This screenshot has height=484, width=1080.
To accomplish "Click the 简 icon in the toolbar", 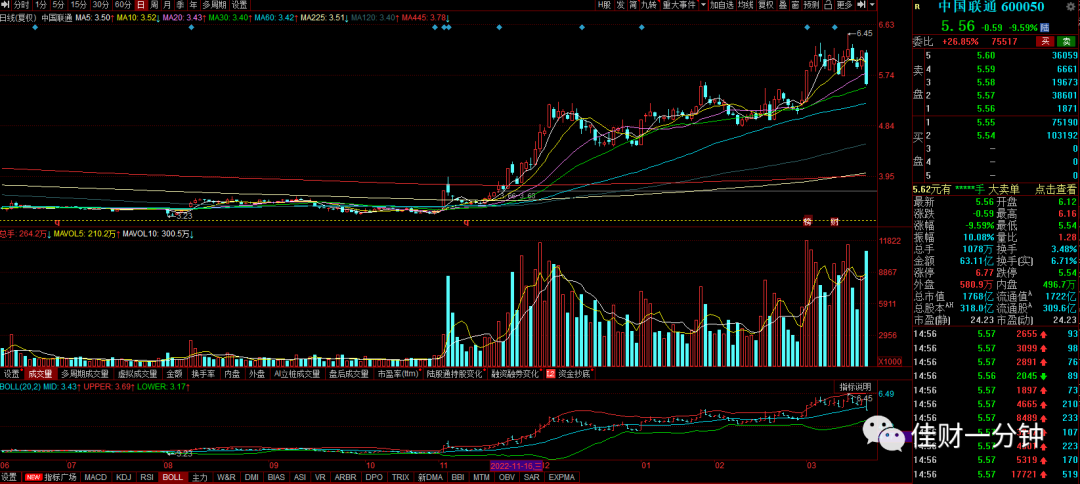I will (632, 5).
